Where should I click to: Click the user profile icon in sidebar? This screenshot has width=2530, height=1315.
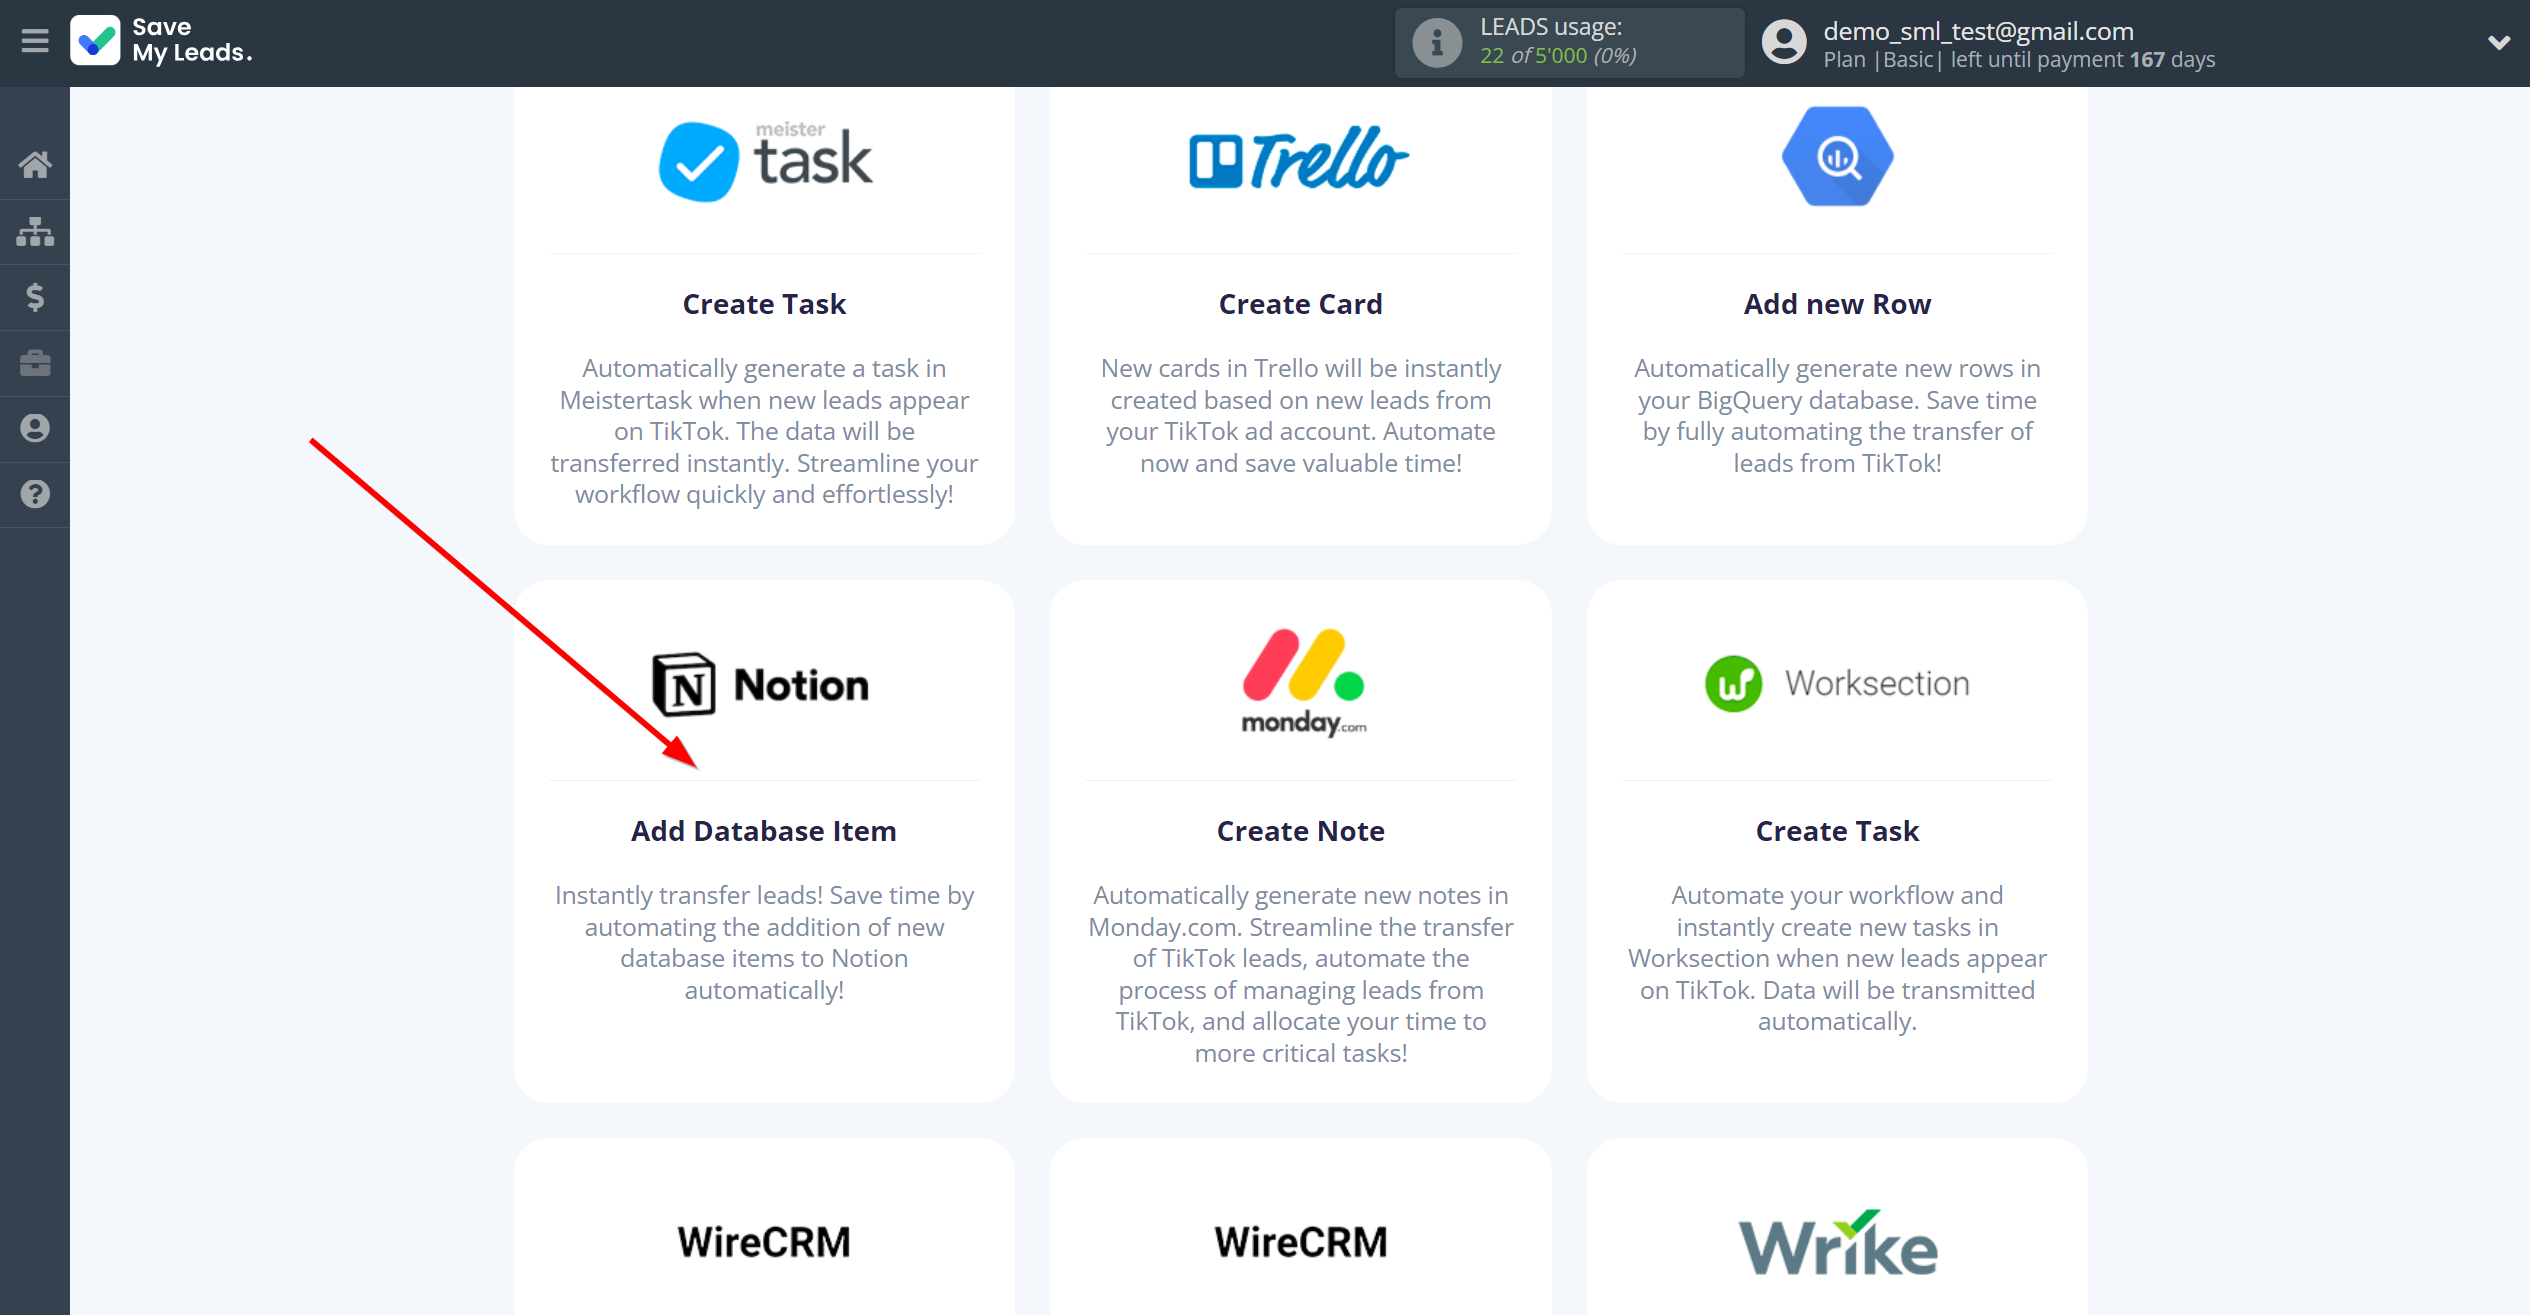35,428
